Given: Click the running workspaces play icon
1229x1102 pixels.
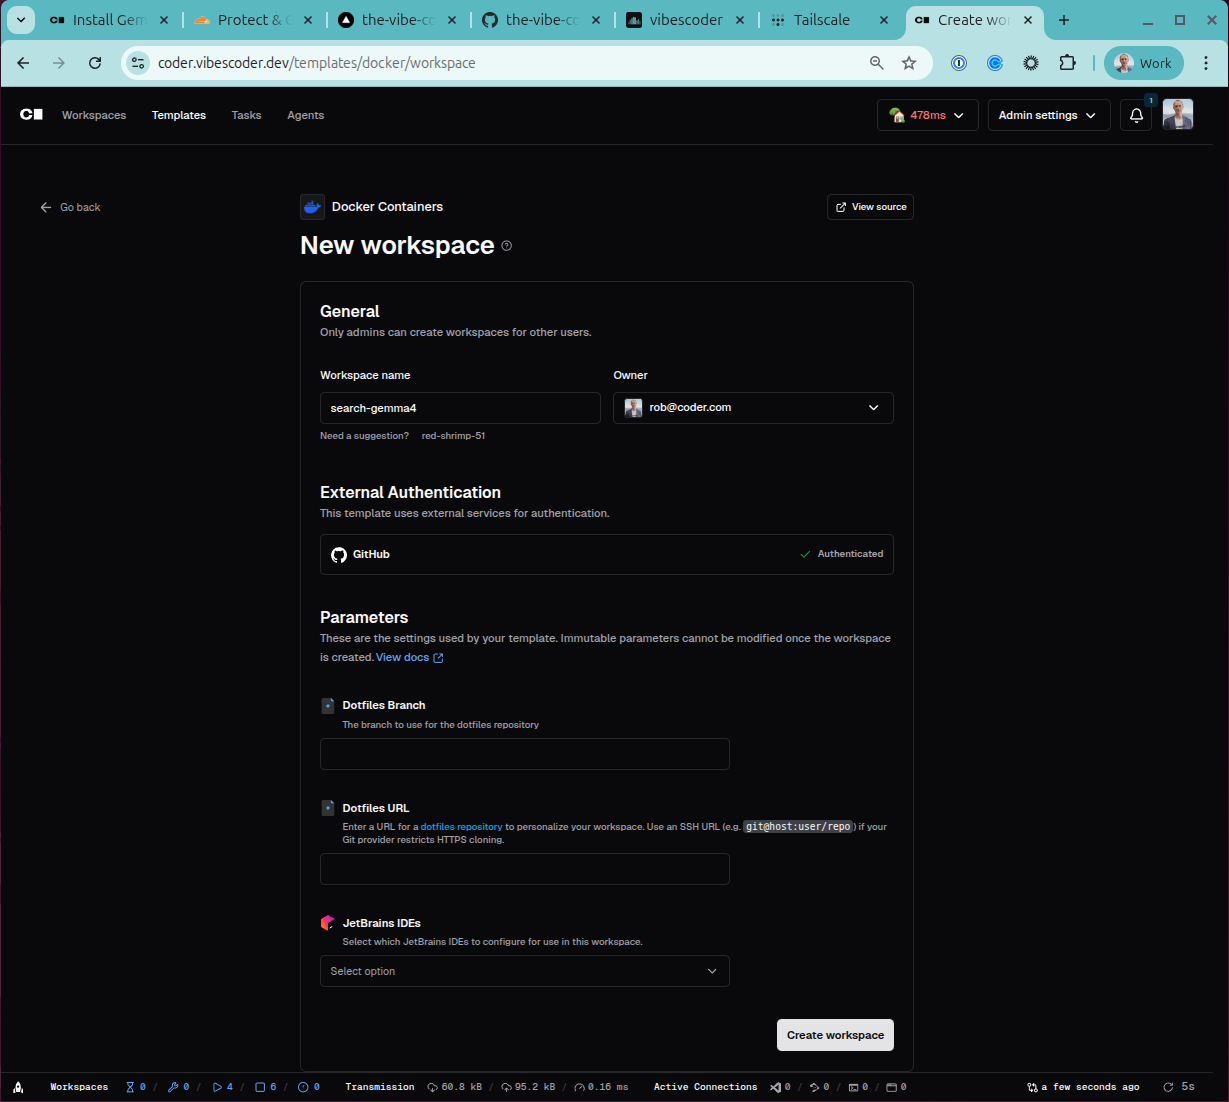Looking at the screenshot, I should pyautogui.click(x=217, y=1087).
